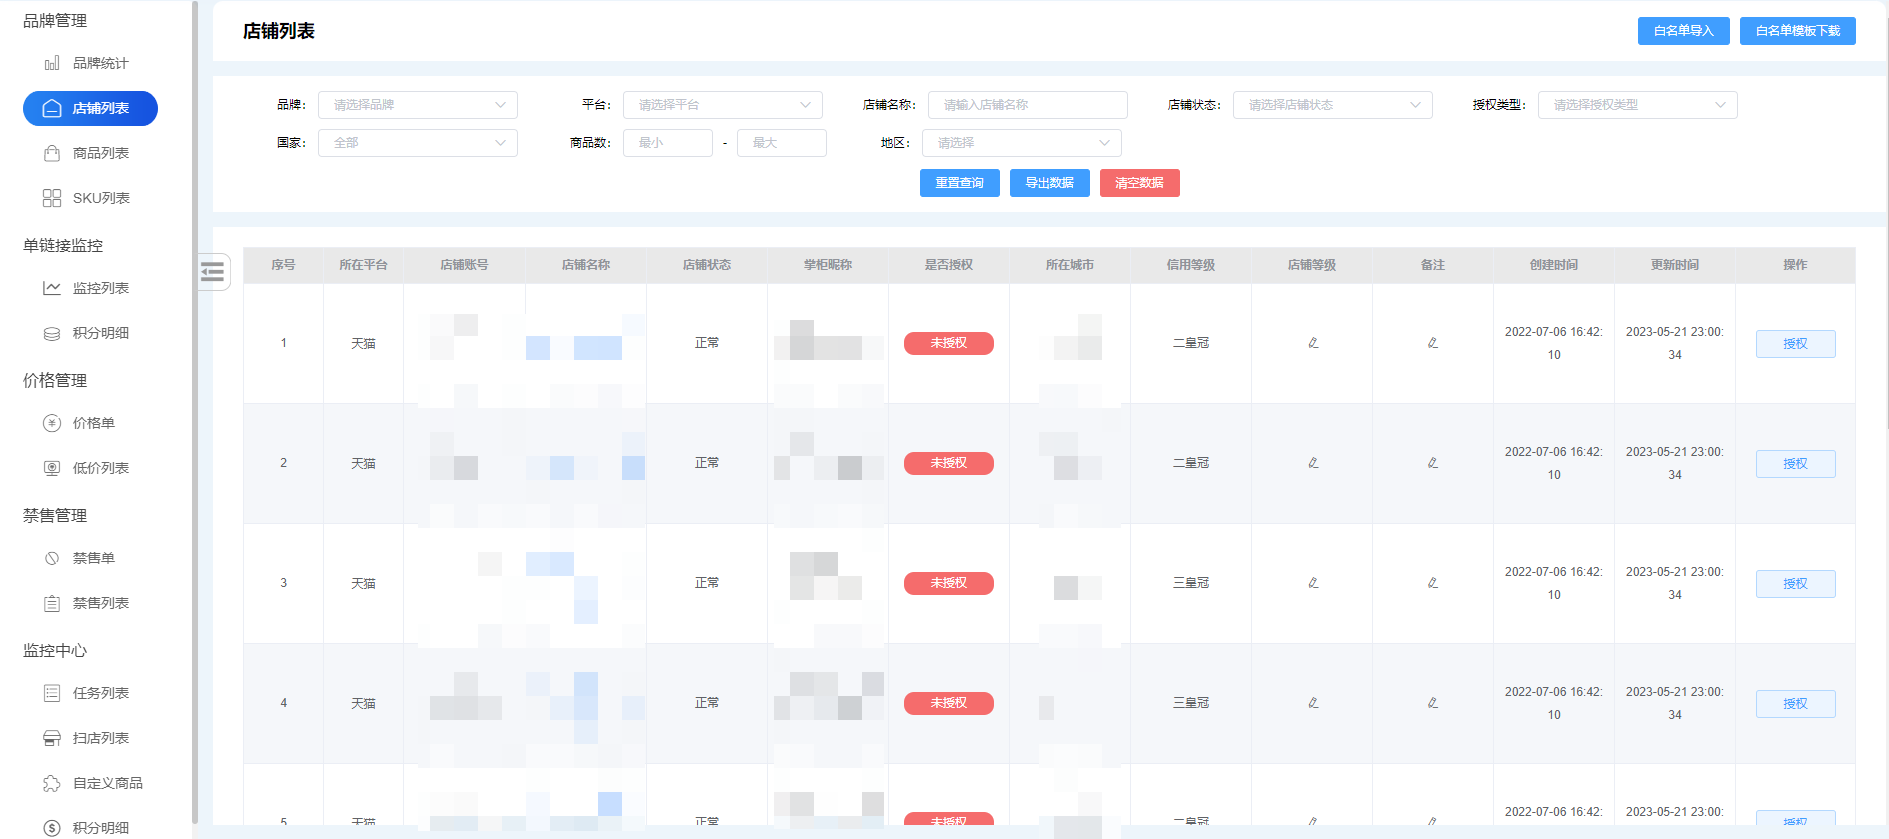Click the SKU列表 grid icon
The height and width of the screenshot is (839, 1889).
(52, 198)
